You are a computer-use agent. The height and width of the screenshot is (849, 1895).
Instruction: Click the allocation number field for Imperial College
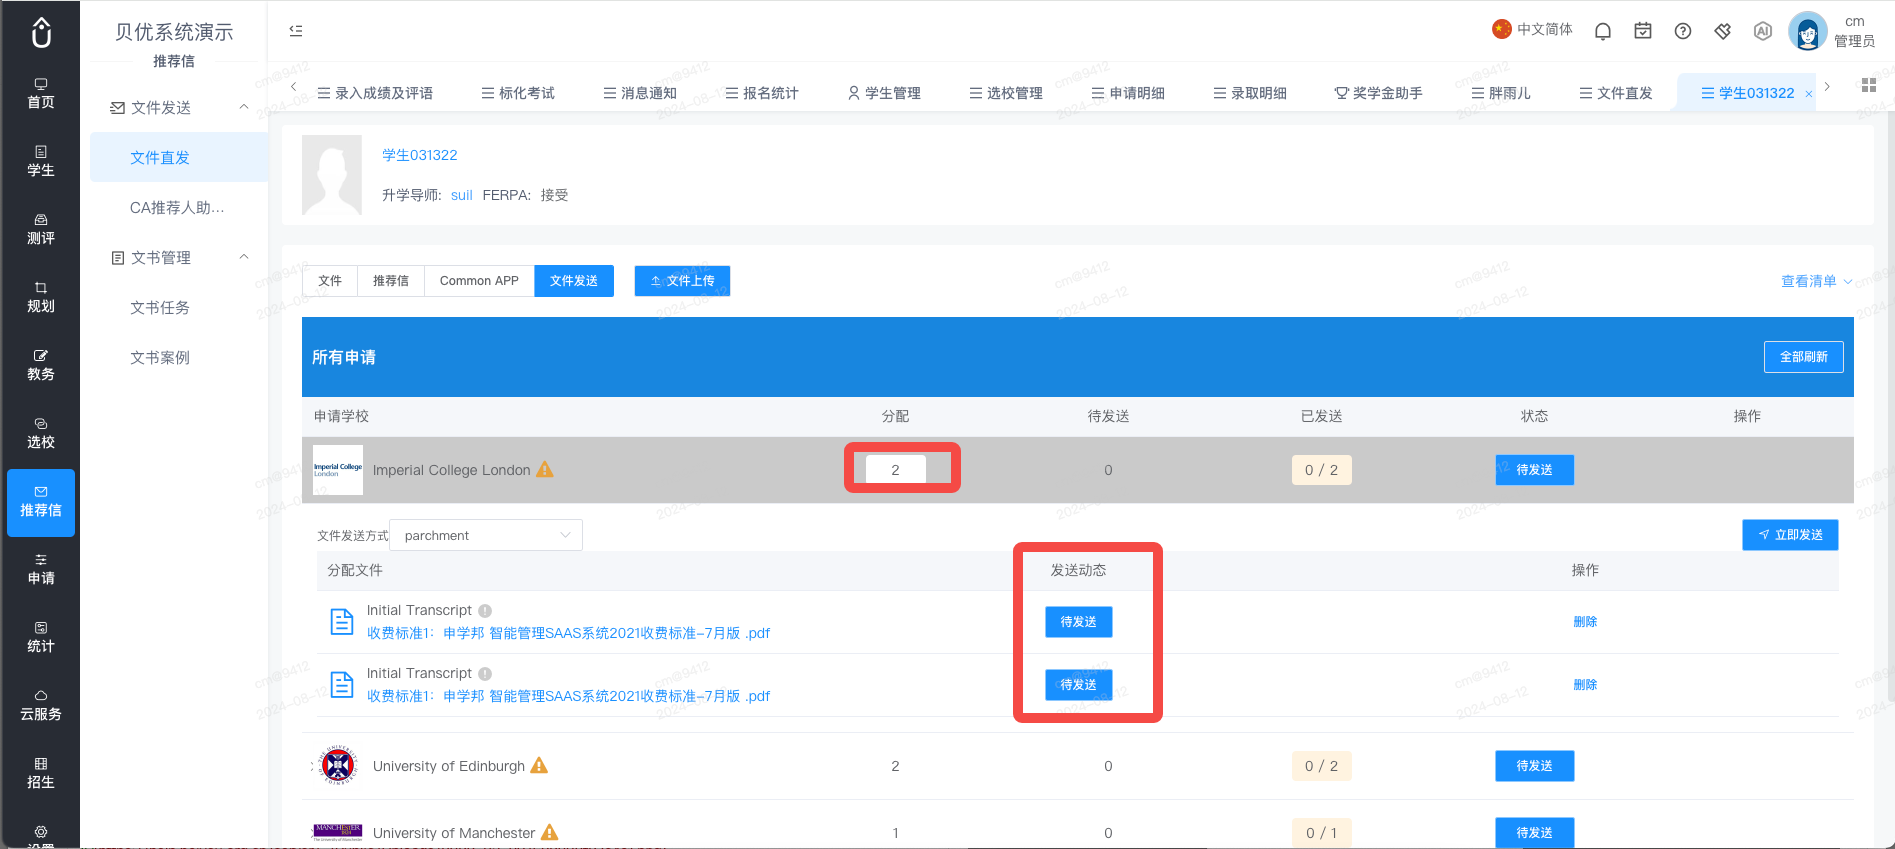coord(895,469)
